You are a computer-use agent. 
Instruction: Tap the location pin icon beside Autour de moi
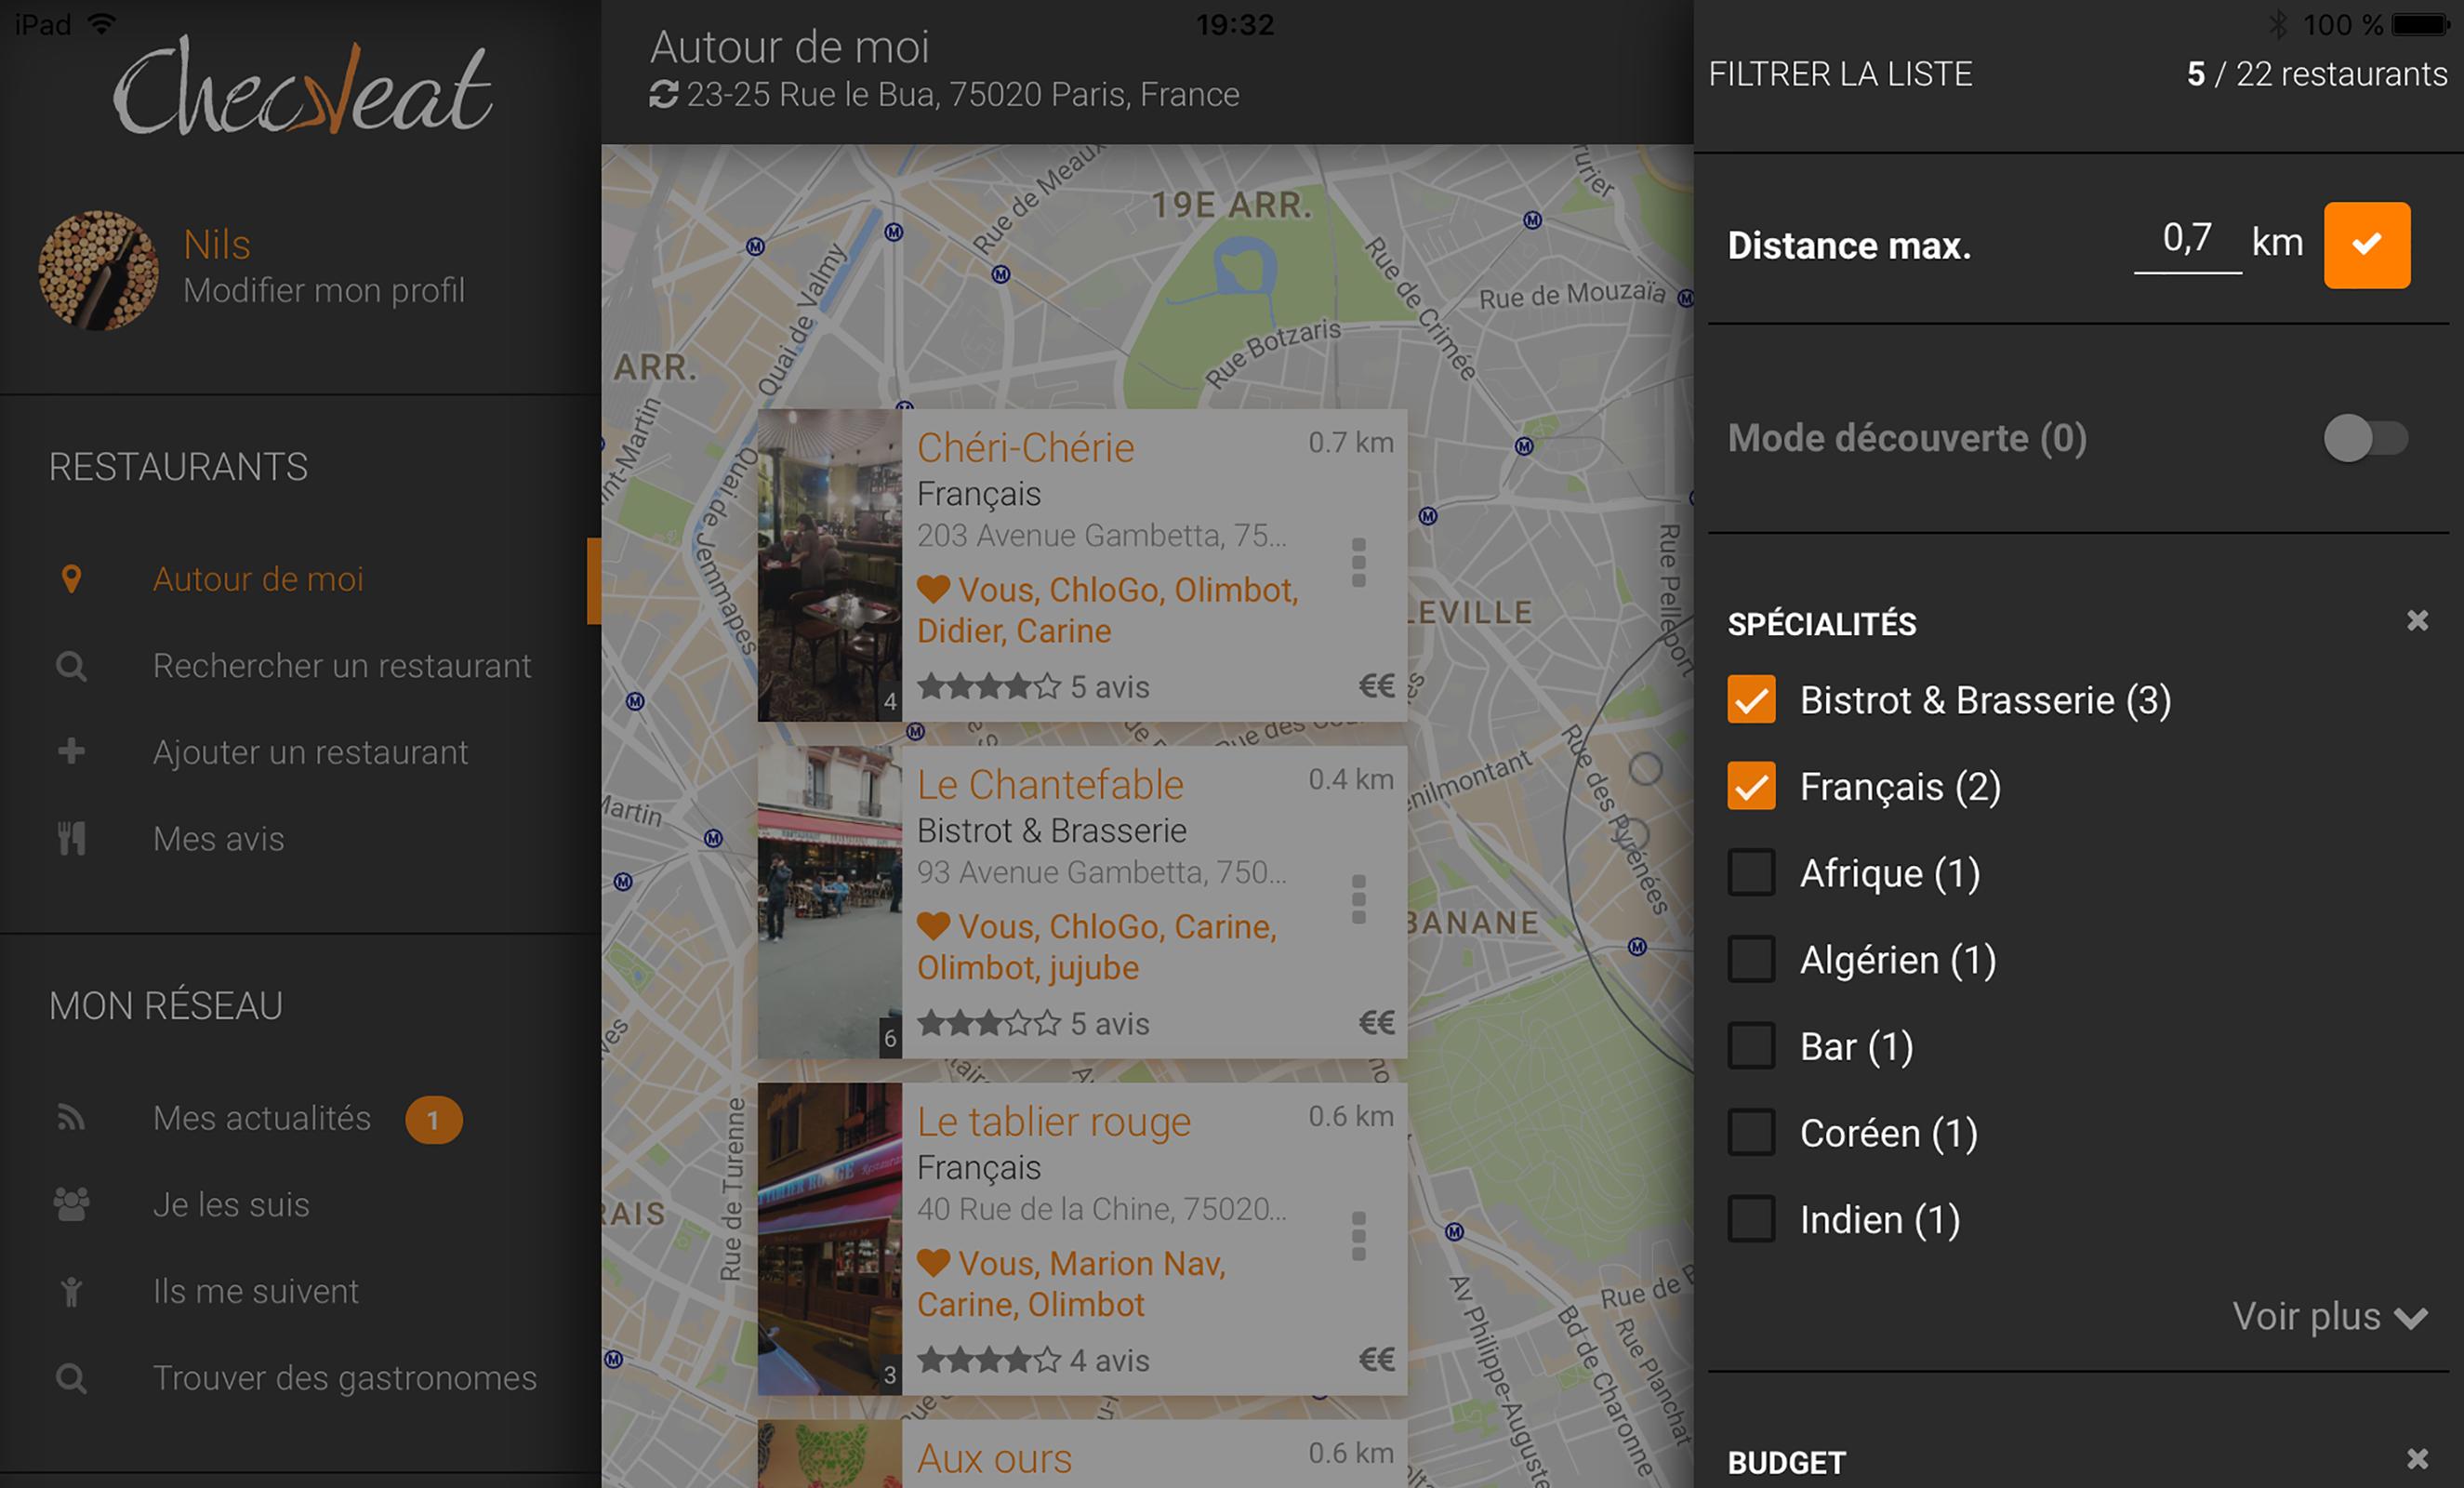71,579
